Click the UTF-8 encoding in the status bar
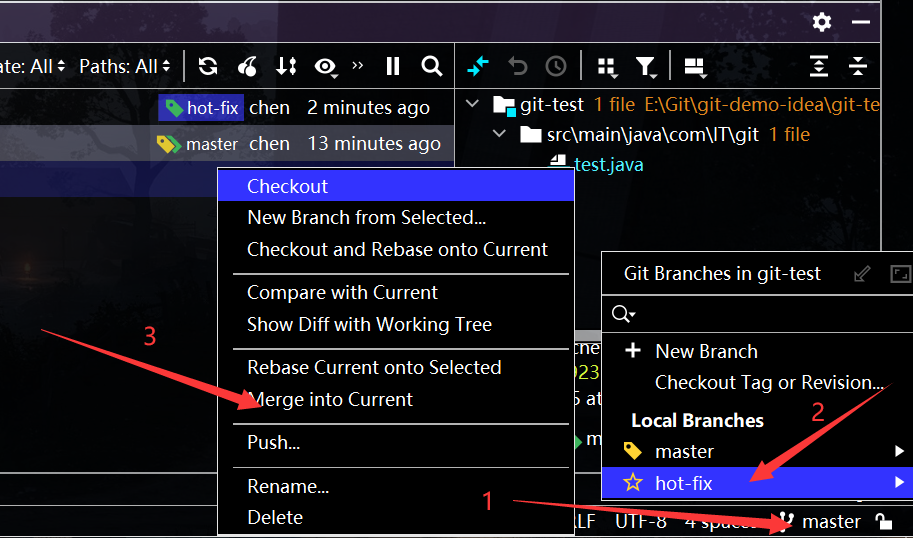 coord(643,521)
